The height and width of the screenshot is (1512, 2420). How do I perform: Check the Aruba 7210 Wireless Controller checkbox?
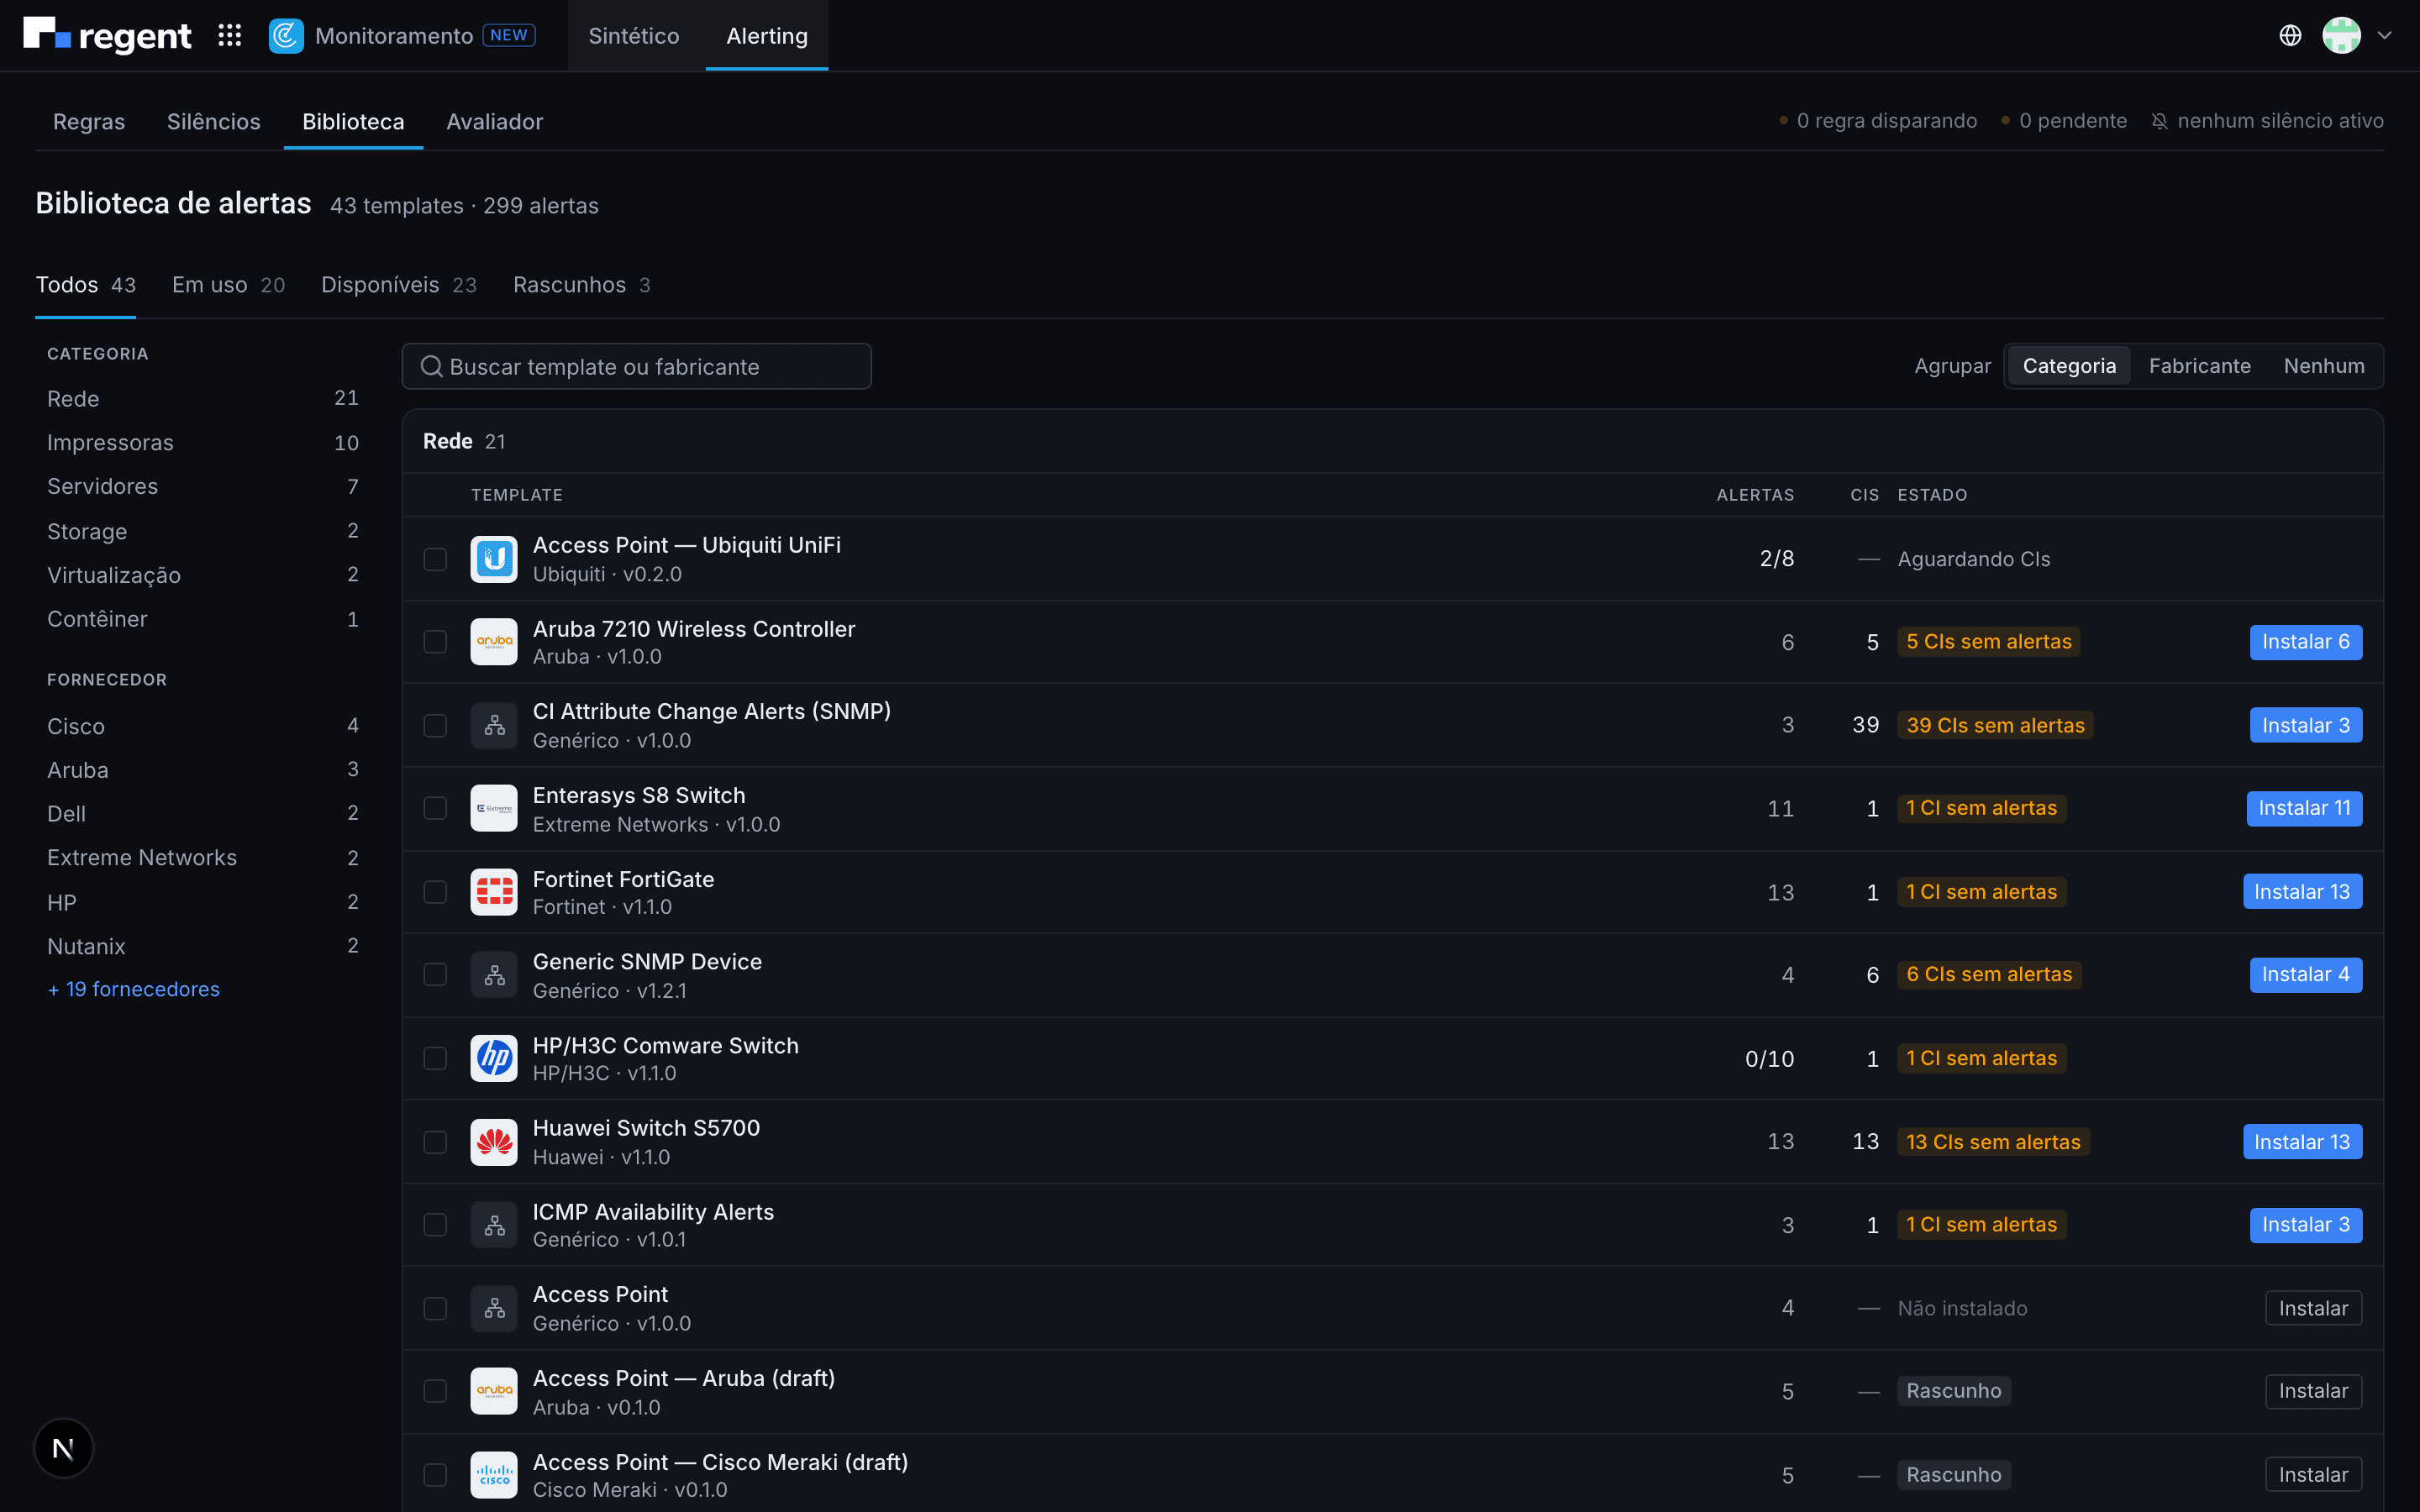[435, 642]
